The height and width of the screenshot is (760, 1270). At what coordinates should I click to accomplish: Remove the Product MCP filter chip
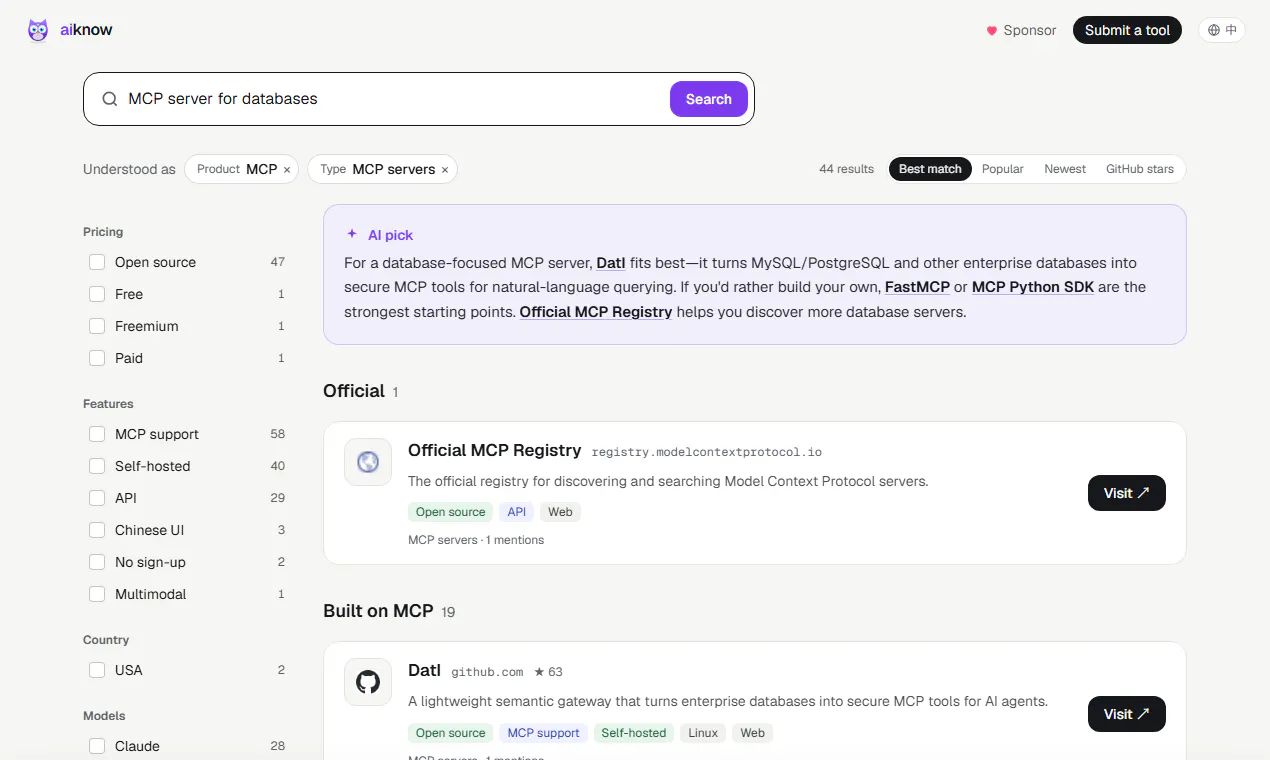click(287, 170)
